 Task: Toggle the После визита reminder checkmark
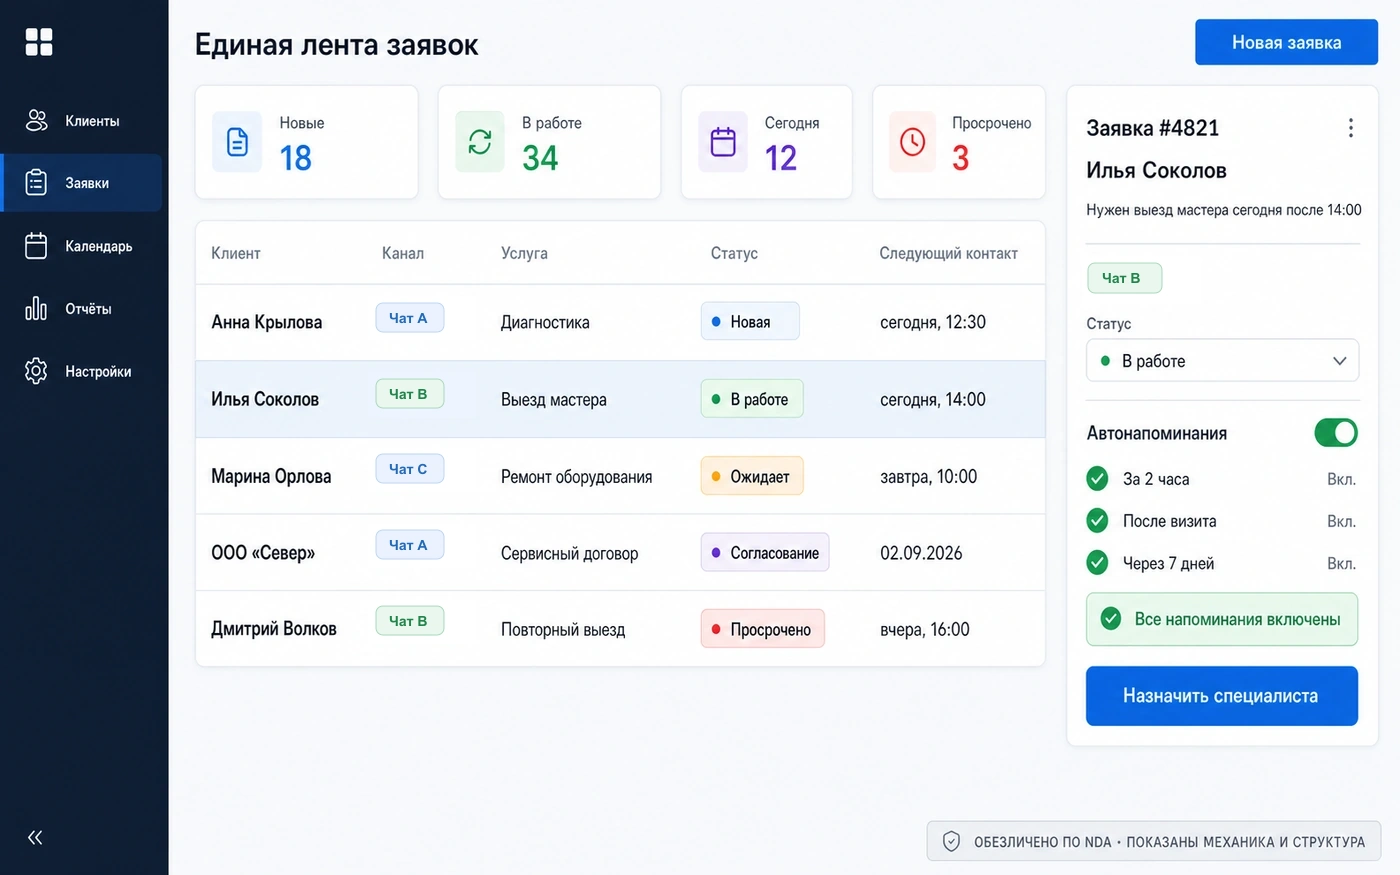[x=1098, y=521]
